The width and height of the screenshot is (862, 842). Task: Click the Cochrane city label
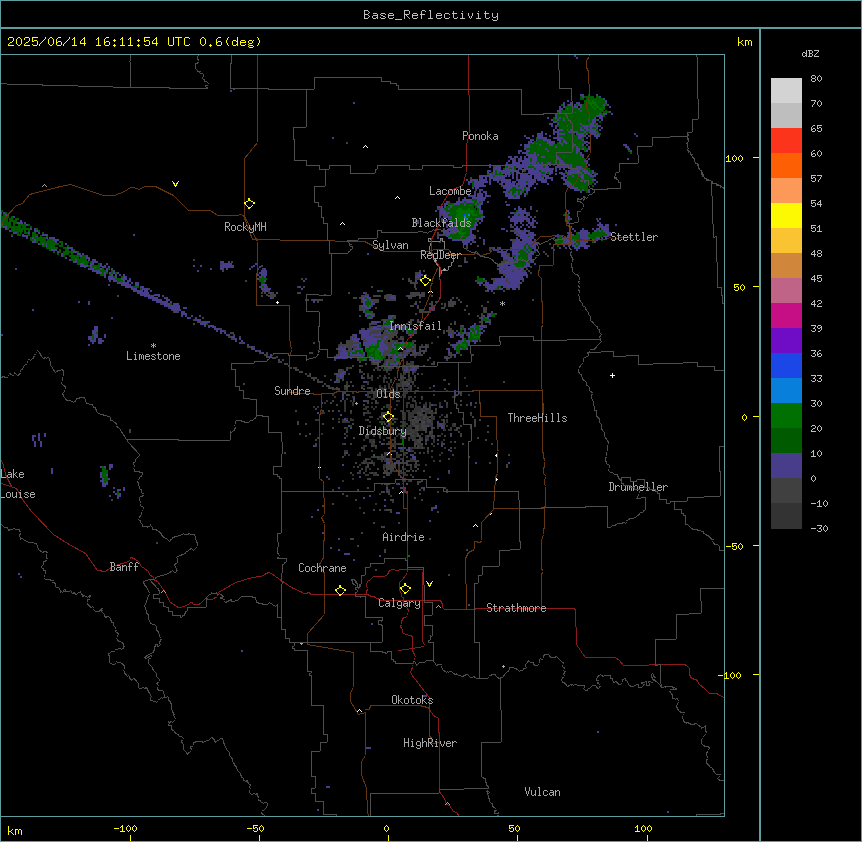[x=322, y=568]
